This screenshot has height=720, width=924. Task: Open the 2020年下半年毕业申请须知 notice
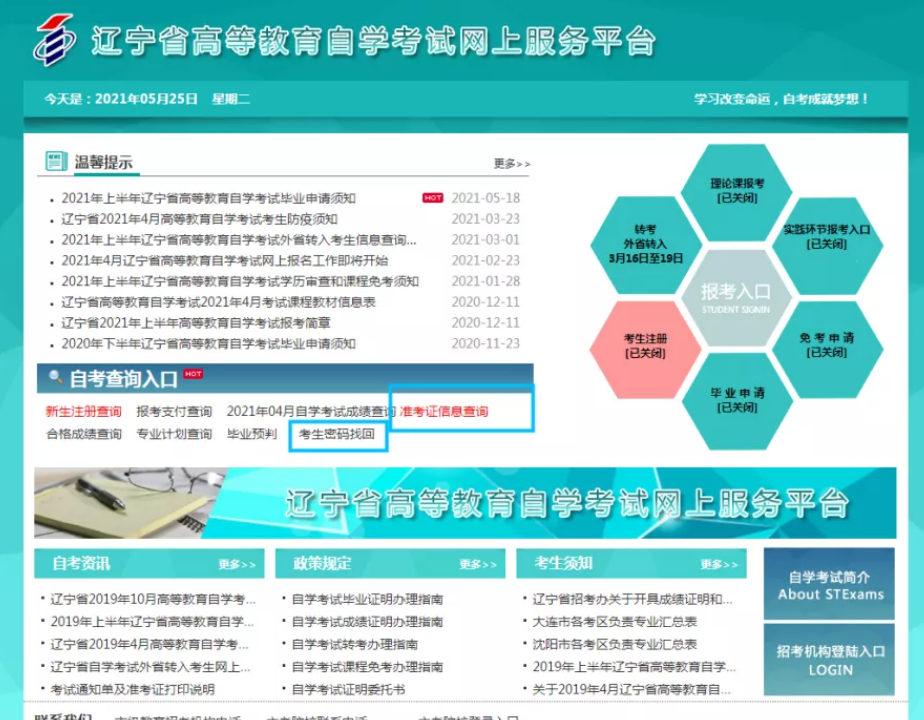pos(209,344)
